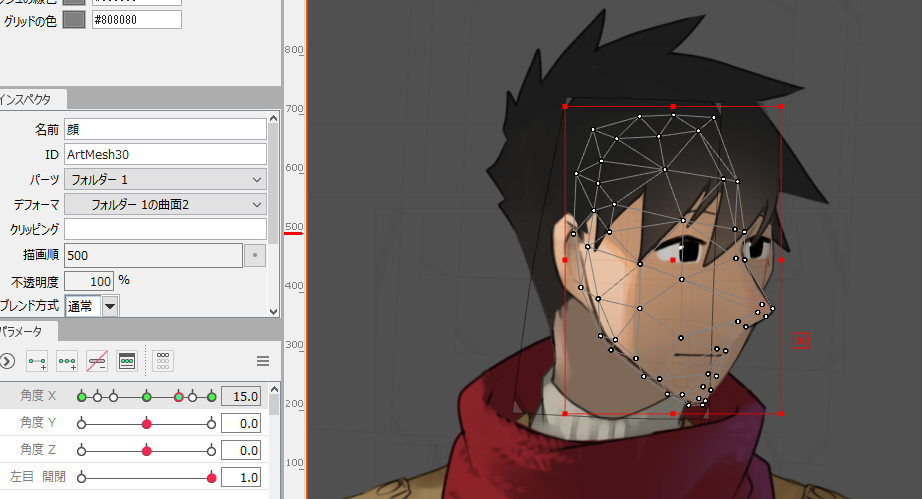Image resolution: width=922 pixels, height=499 pixels.
Task: Click the inspector scrollbar up arrow
Action: 273,119
